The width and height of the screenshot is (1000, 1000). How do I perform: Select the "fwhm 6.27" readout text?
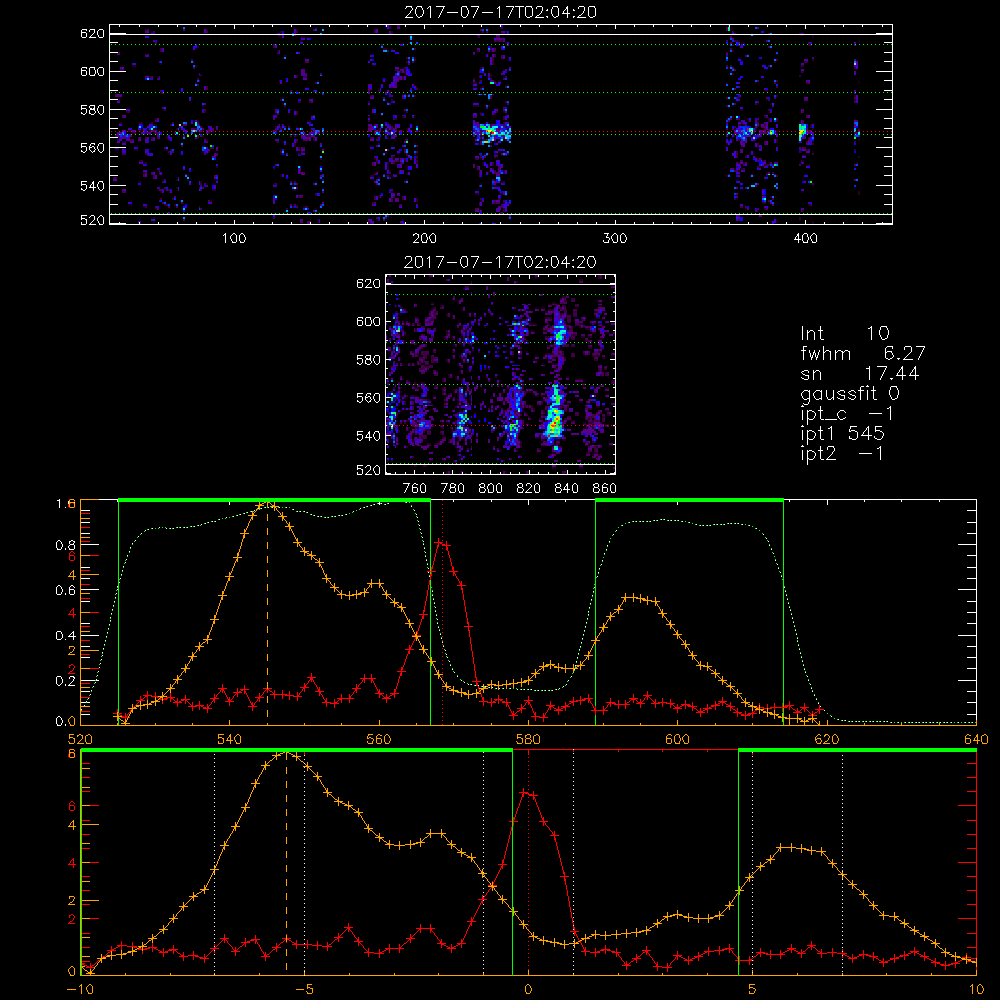[x=862, y=353]
